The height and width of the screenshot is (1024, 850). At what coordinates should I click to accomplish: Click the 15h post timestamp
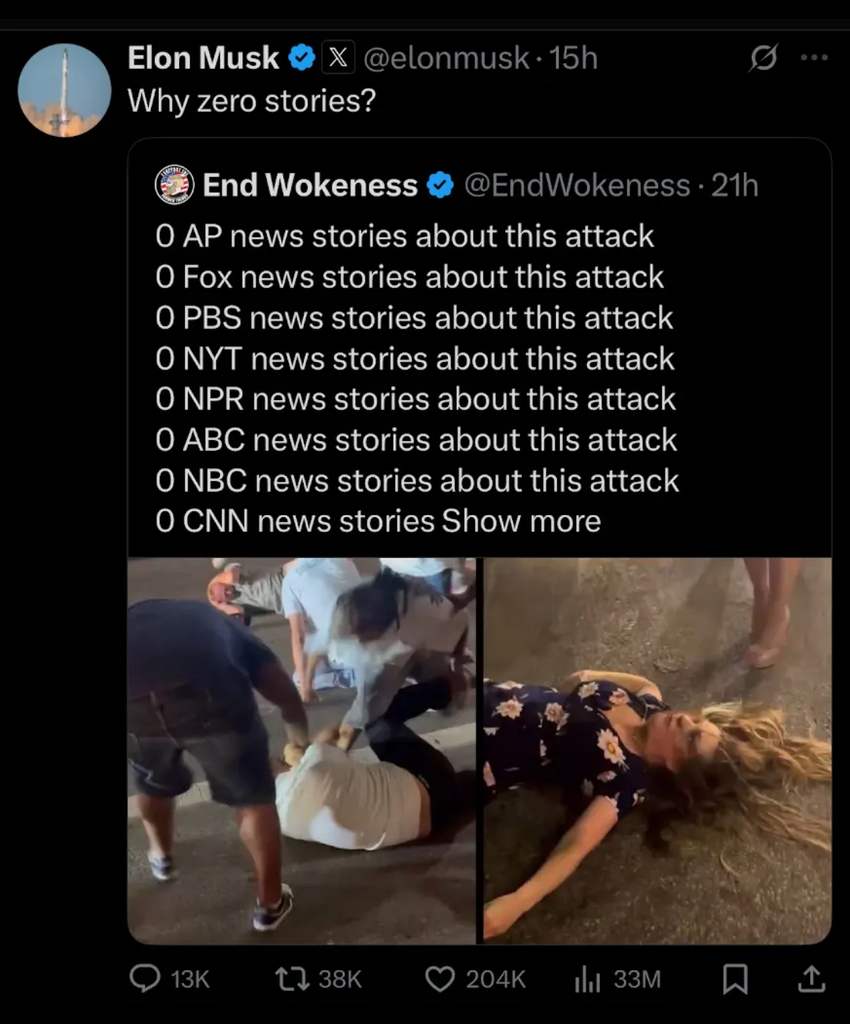[574, 59]
